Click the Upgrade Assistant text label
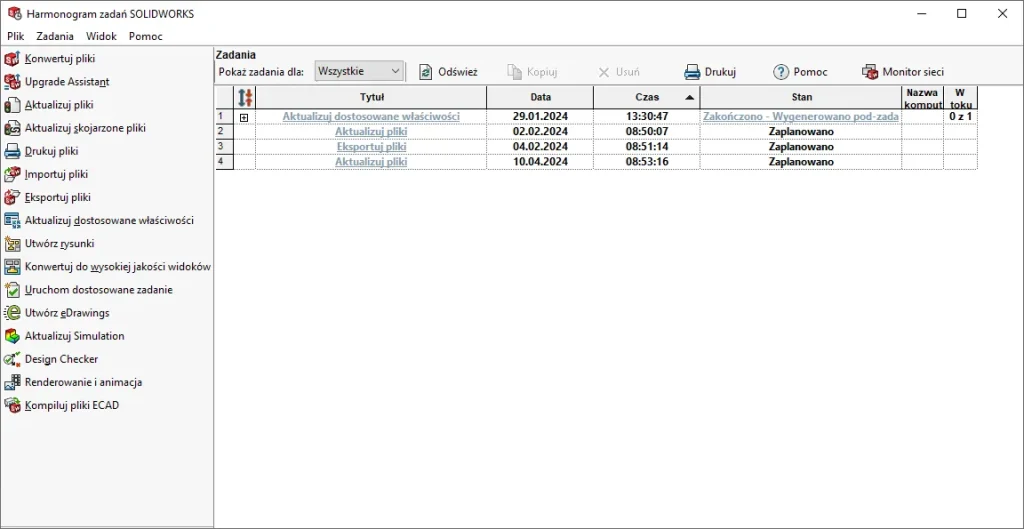This screenshot has height=529, width=1024. pyautogui.click(x=67, y=82)
